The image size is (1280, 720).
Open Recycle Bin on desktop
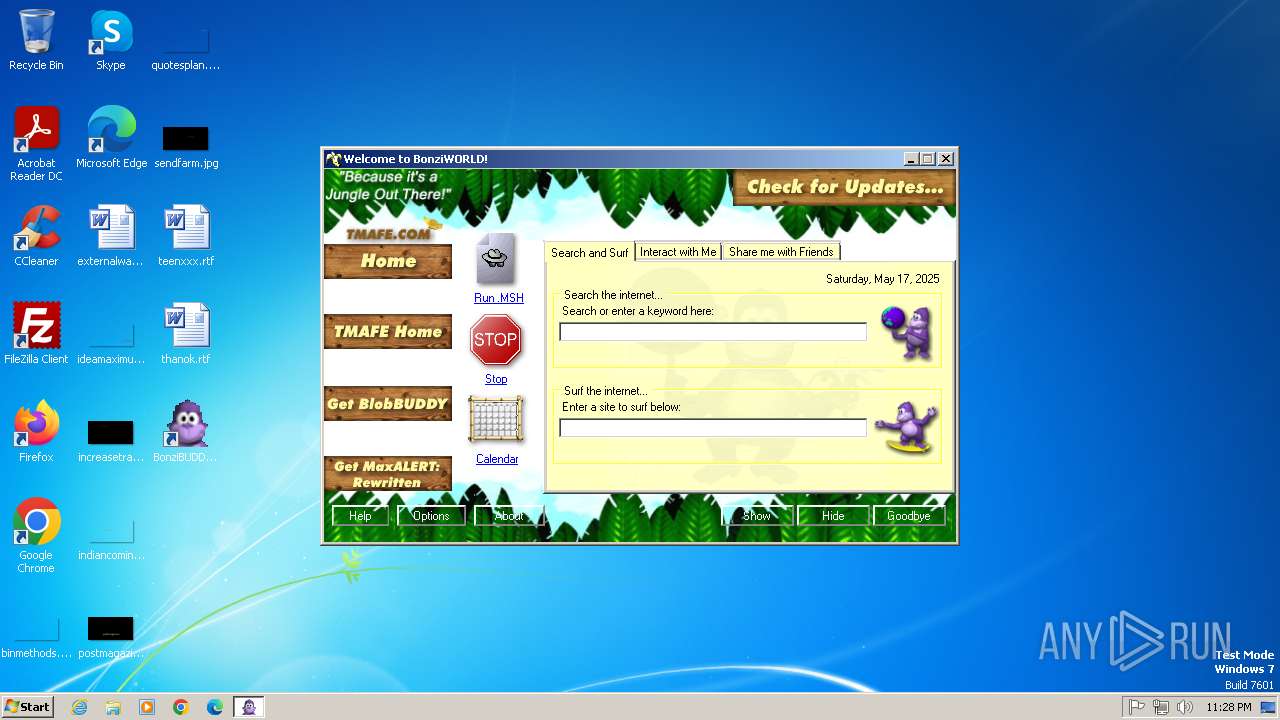[36, 40]
